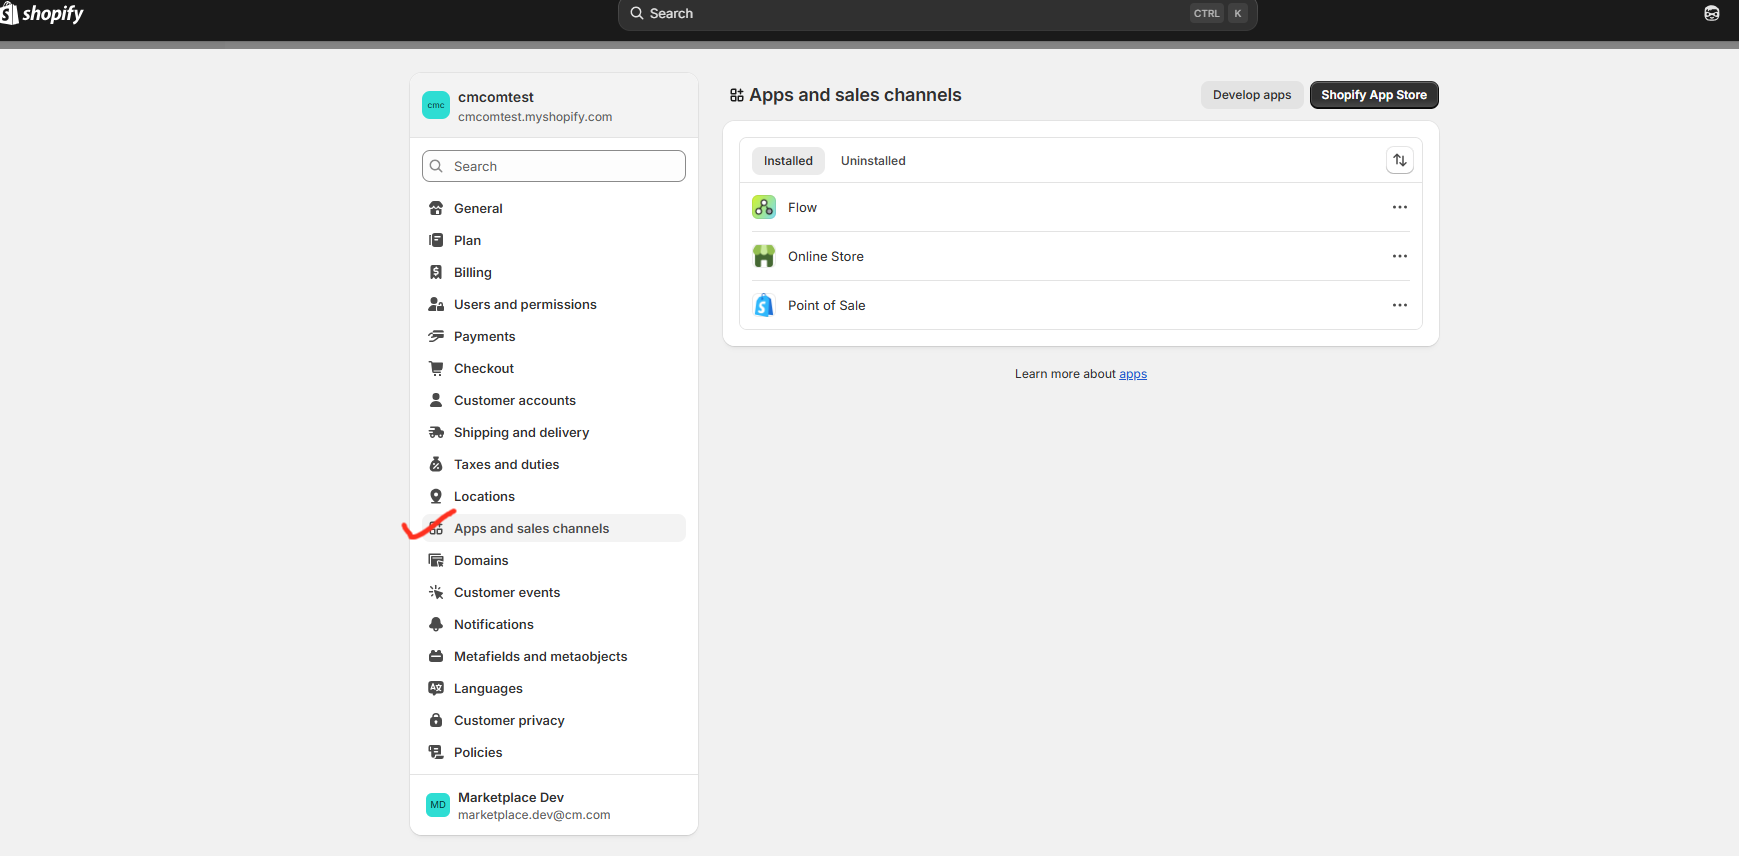Click the Develop apps button
The width and height of the screenshot is (1739, 856).
[x=1251, y=95]
